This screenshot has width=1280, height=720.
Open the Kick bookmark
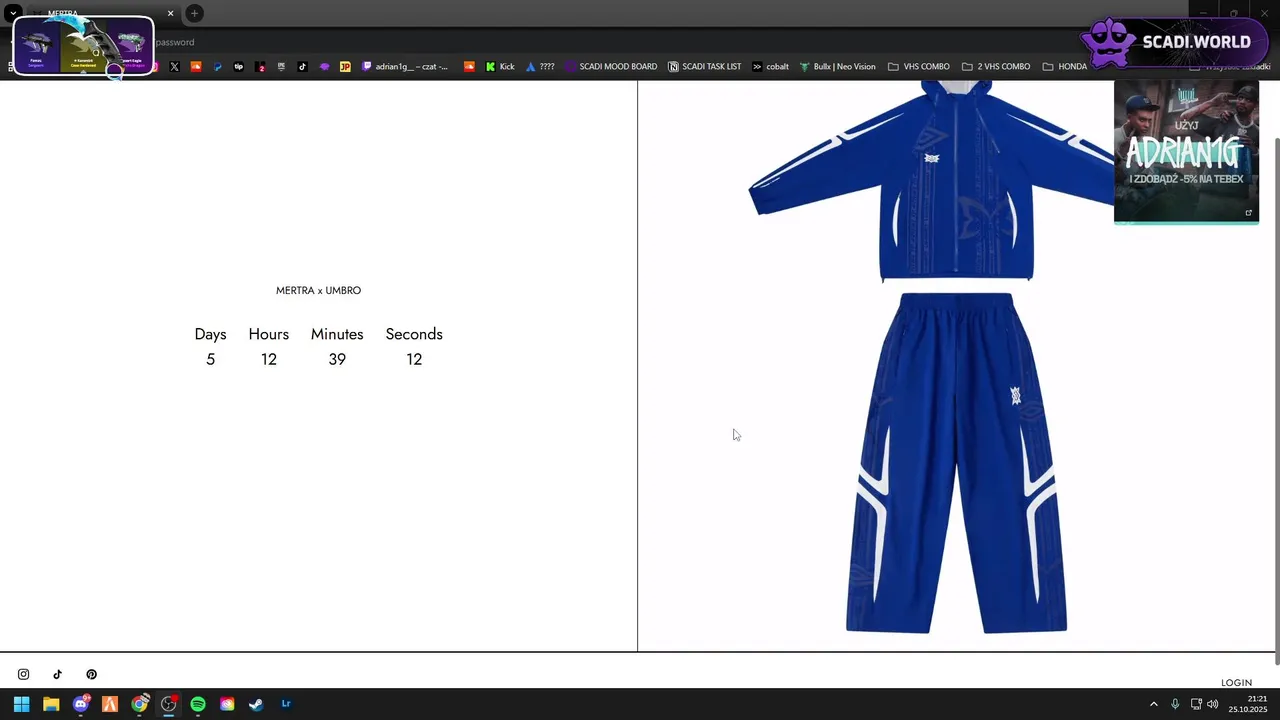pos(500,67)
